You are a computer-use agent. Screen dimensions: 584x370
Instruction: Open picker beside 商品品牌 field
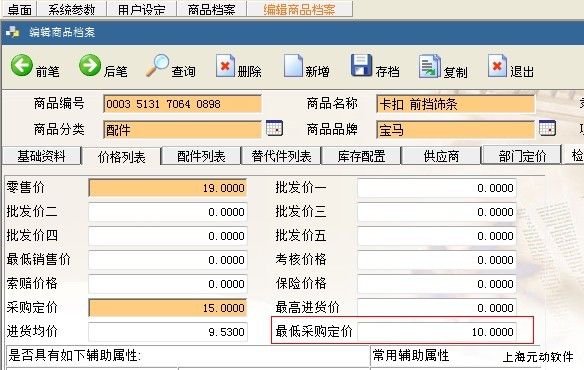(x=548, y=128)
